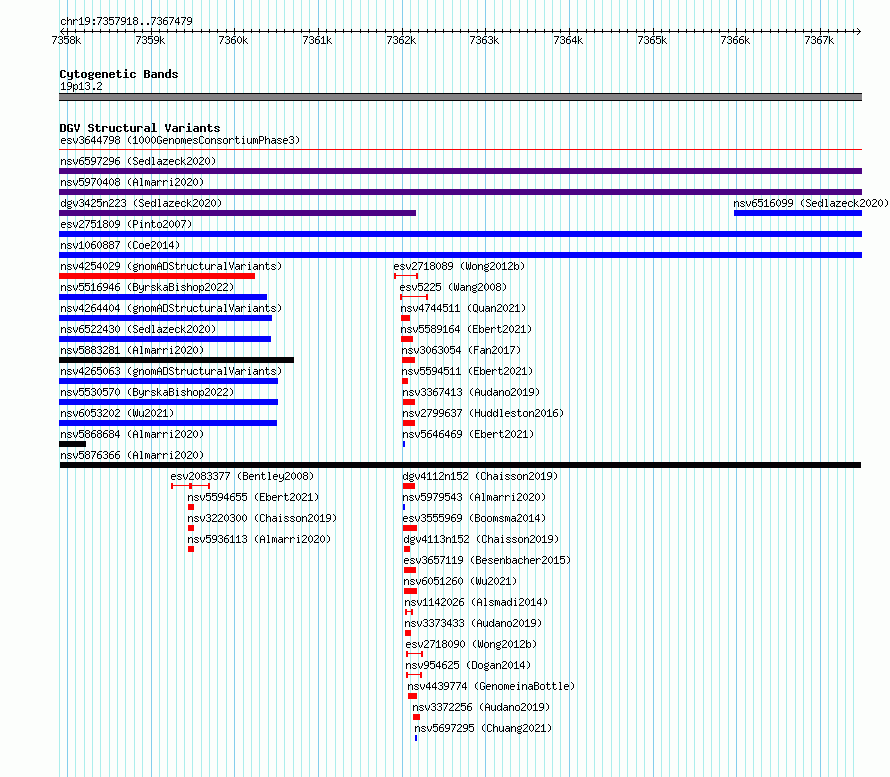Image resolution: width=890 pixels, height=777 pixels.
Task: Select nsv5868684 (Almarri2020) label
Action: click(132, 434)
